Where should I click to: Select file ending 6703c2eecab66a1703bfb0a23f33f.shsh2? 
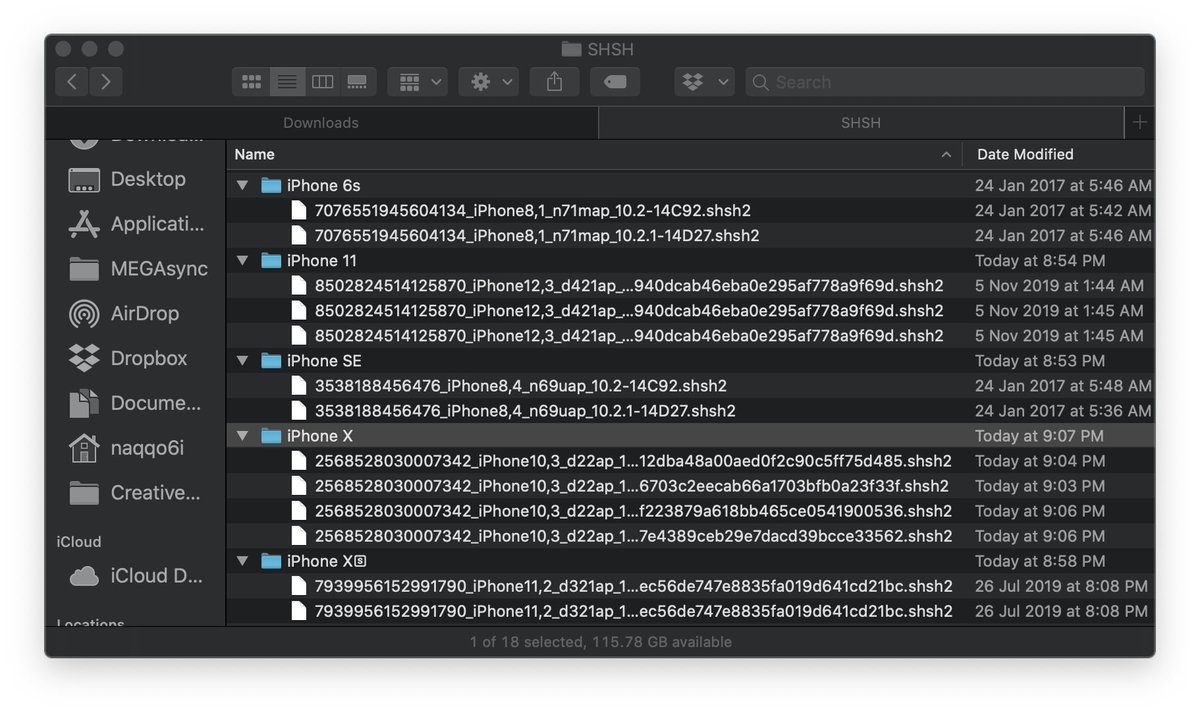632,486
